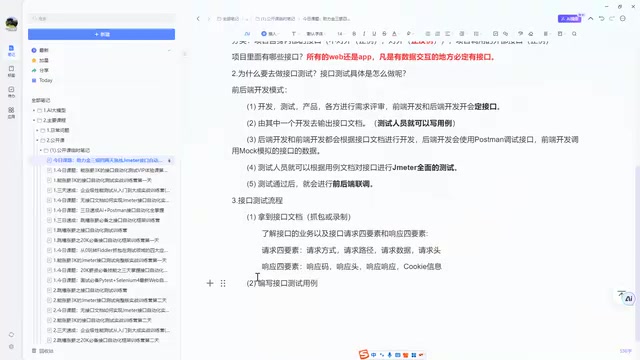640x360 pixels.
Task: Toggle bold formatting in the toolbar
Action: click(354, 34)
